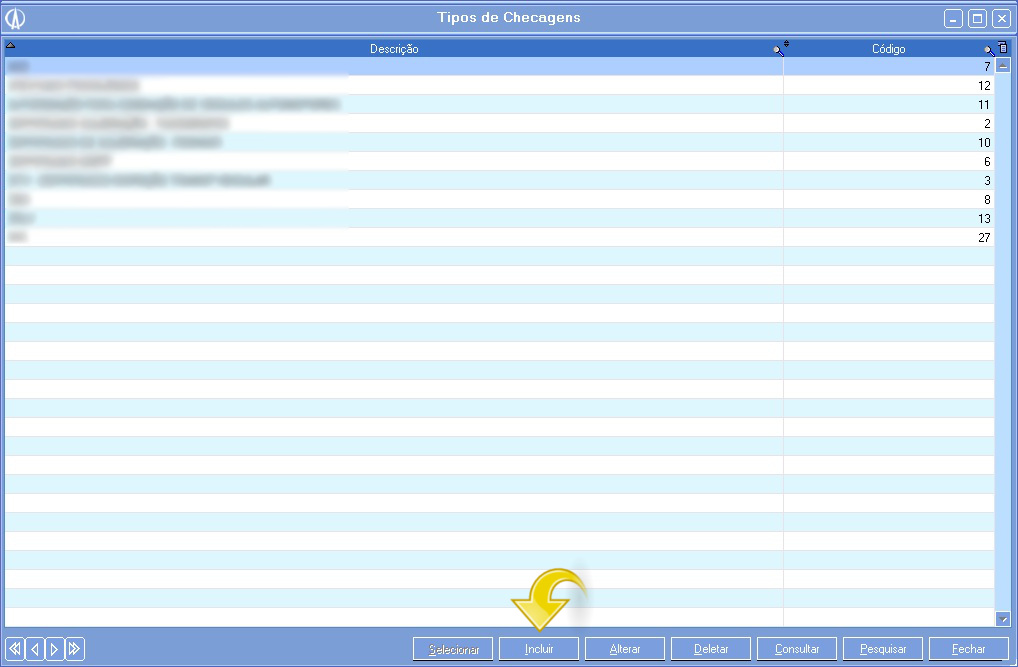Go to the next record
Image resolution: width=1018 pixels, height=667 pixels.
pos(55,649)
